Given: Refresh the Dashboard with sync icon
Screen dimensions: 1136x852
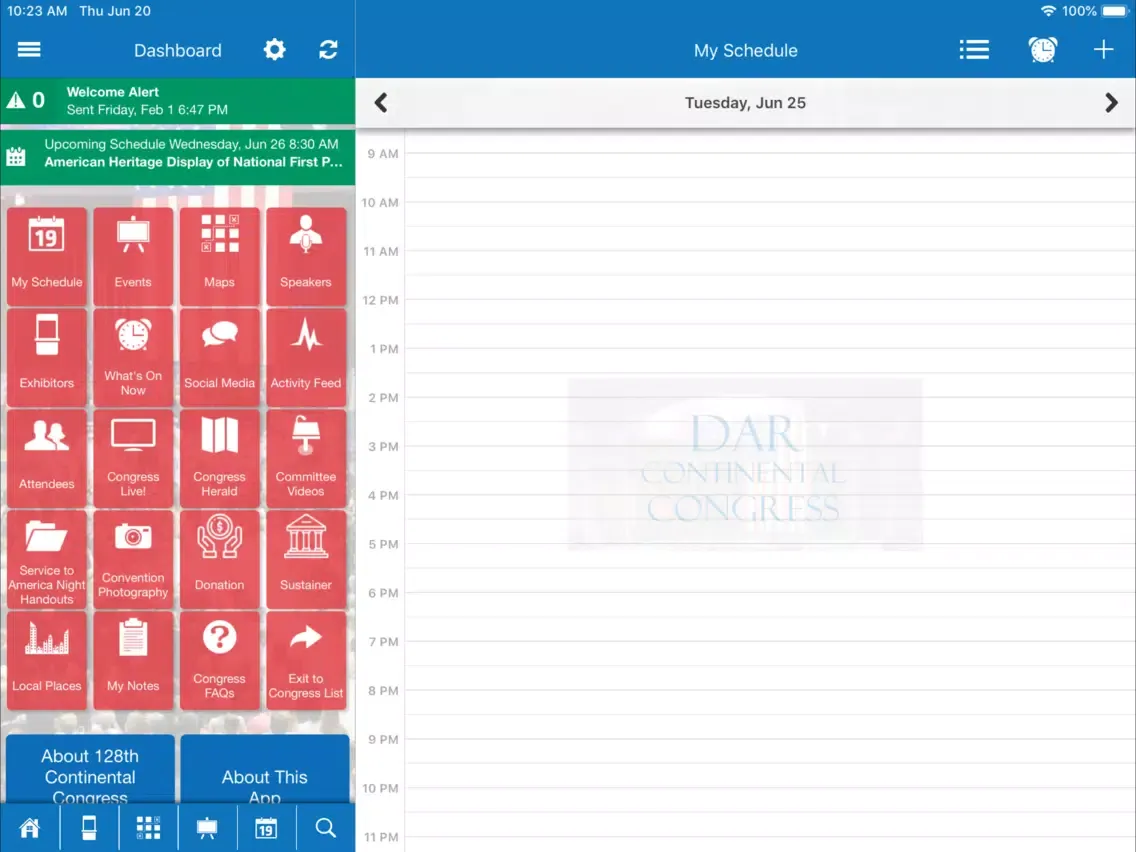Looking at the screenshot, I should (328, 50).
